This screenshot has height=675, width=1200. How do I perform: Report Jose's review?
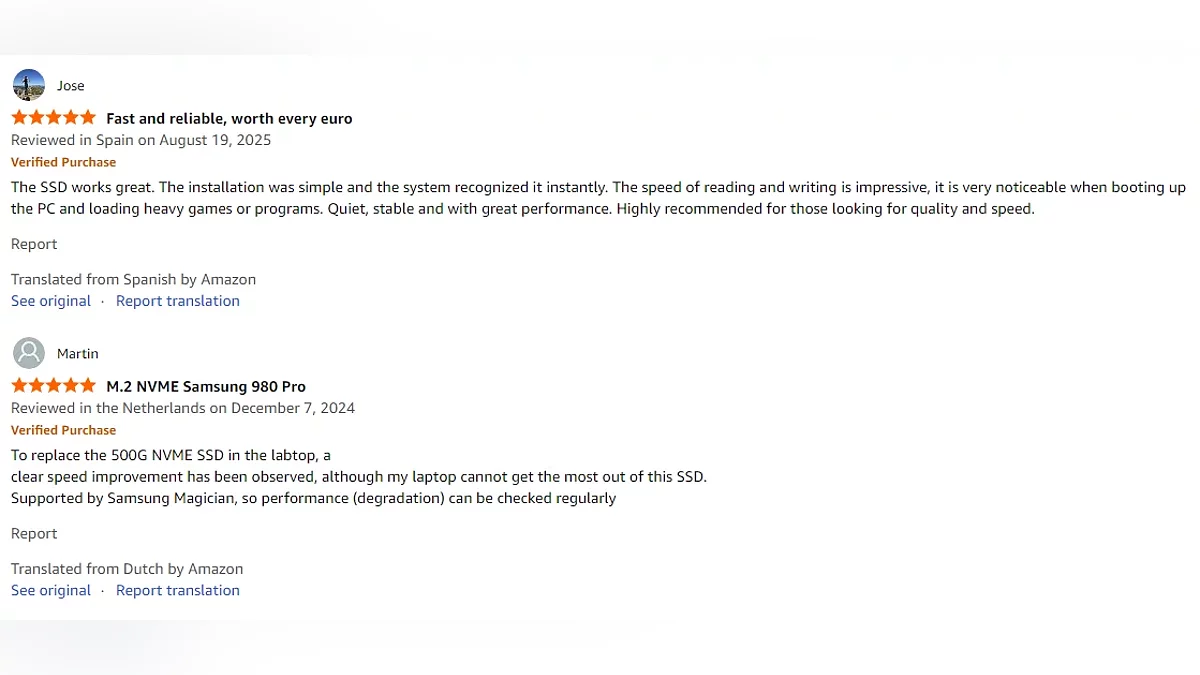point(34,244)
